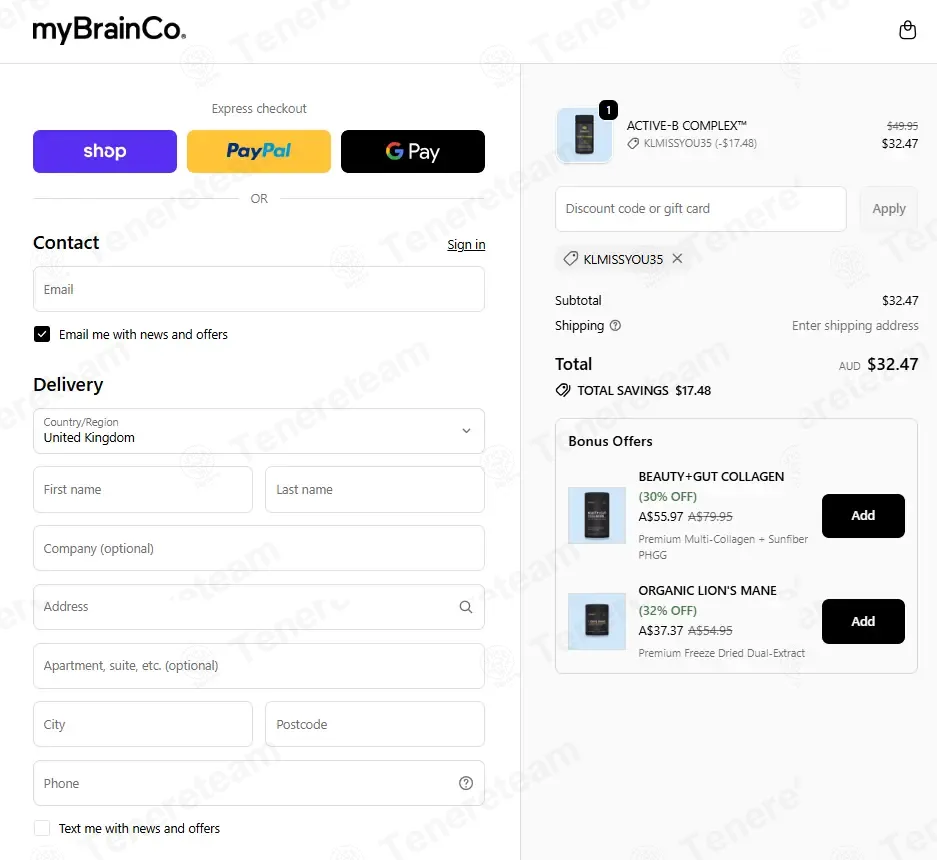Click the Active-B Complex product thumbnail
Viewport: 937px width, 860px height.
point(584,135)
